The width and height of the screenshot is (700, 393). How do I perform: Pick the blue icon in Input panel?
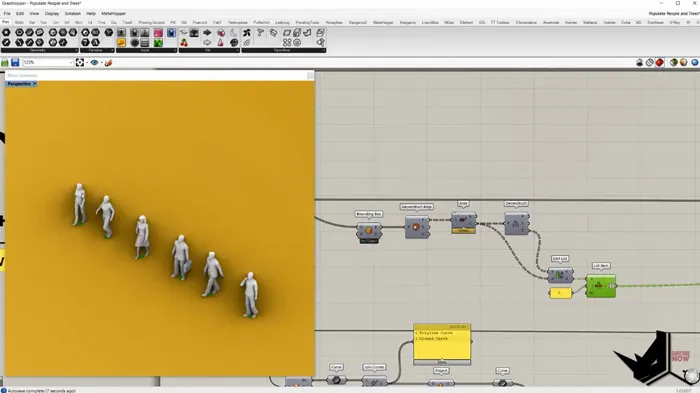click(x=171, y=33)
